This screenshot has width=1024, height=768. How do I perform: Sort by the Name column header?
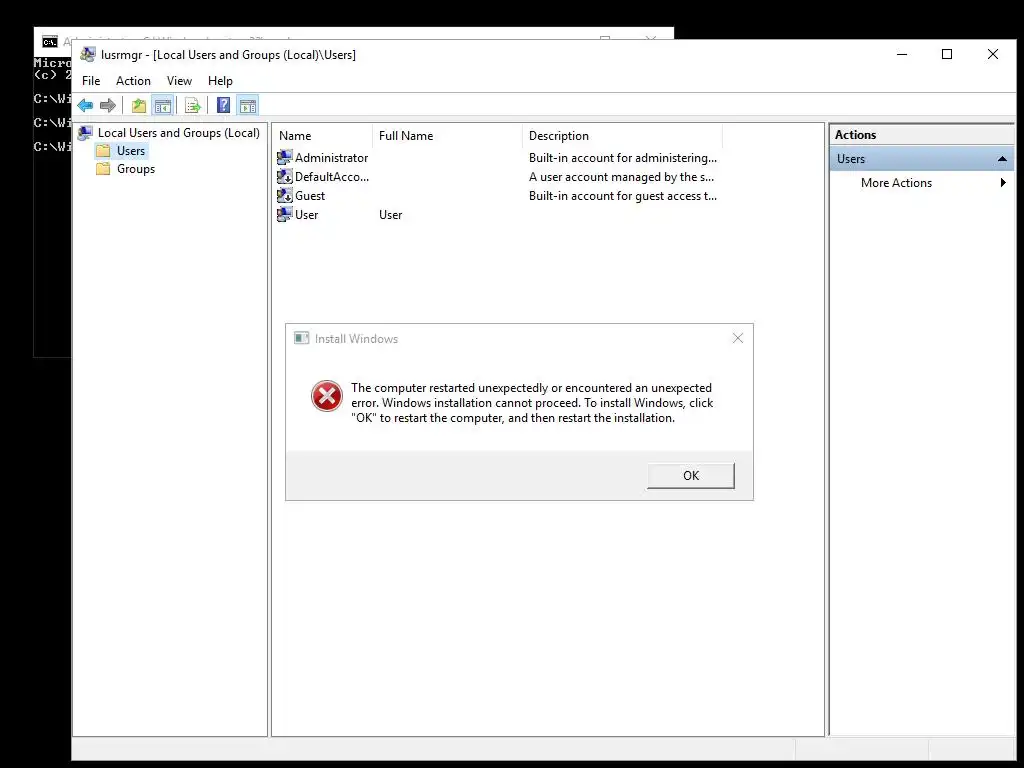pos(323,136)
